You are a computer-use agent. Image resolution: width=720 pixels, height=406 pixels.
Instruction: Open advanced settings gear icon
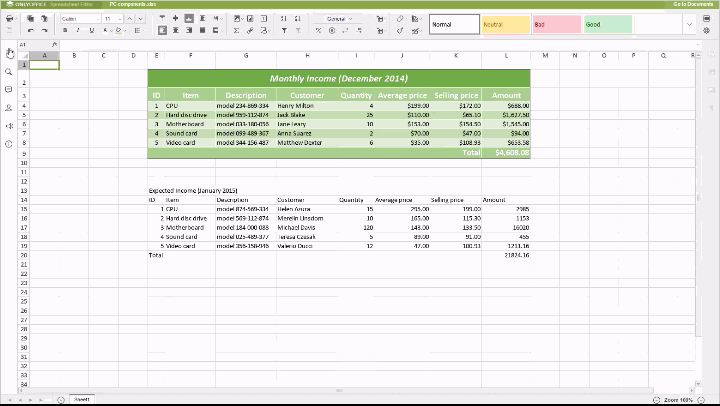[706, 31]
